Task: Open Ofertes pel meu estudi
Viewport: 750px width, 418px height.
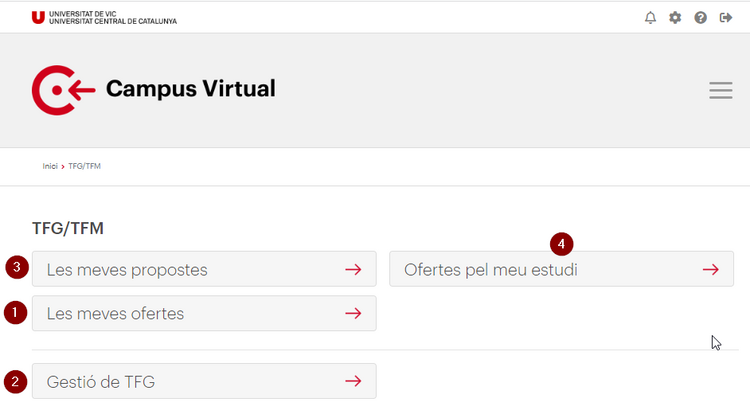Action: [x=562, y=269]
